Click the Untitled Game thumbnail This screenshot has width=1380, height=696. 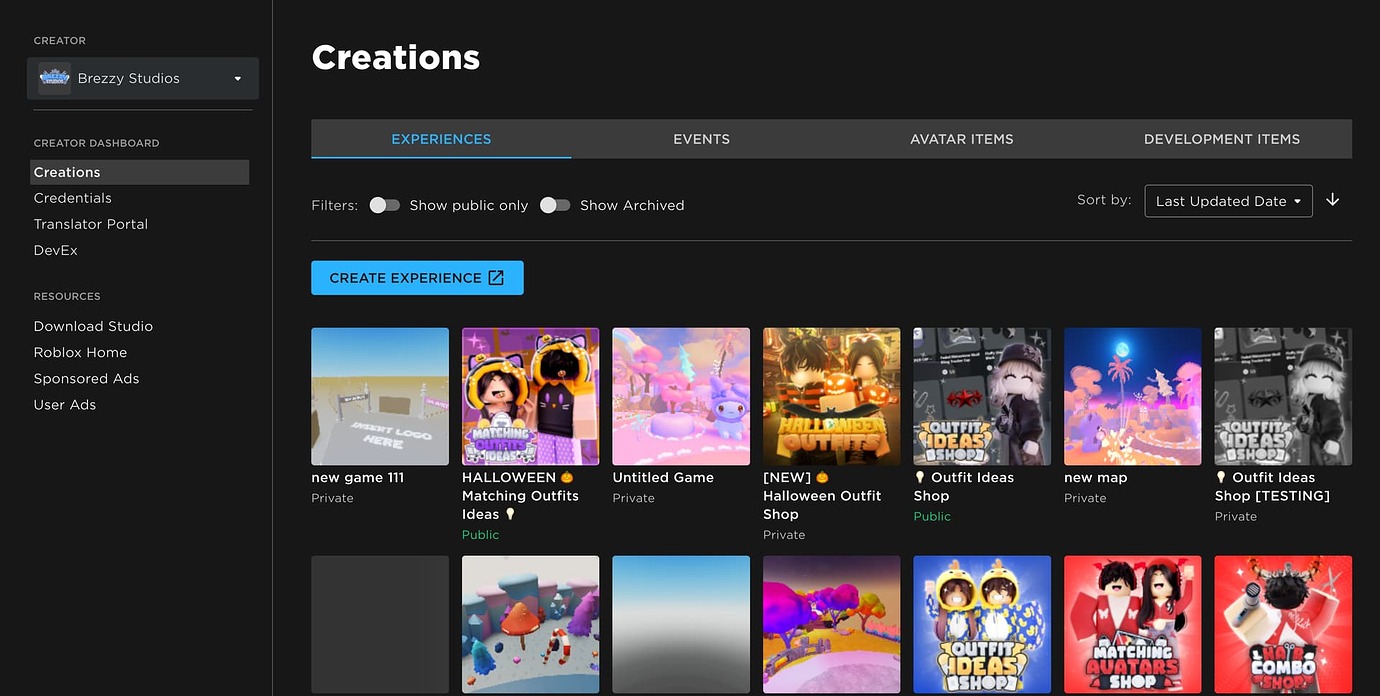(681, 396)
